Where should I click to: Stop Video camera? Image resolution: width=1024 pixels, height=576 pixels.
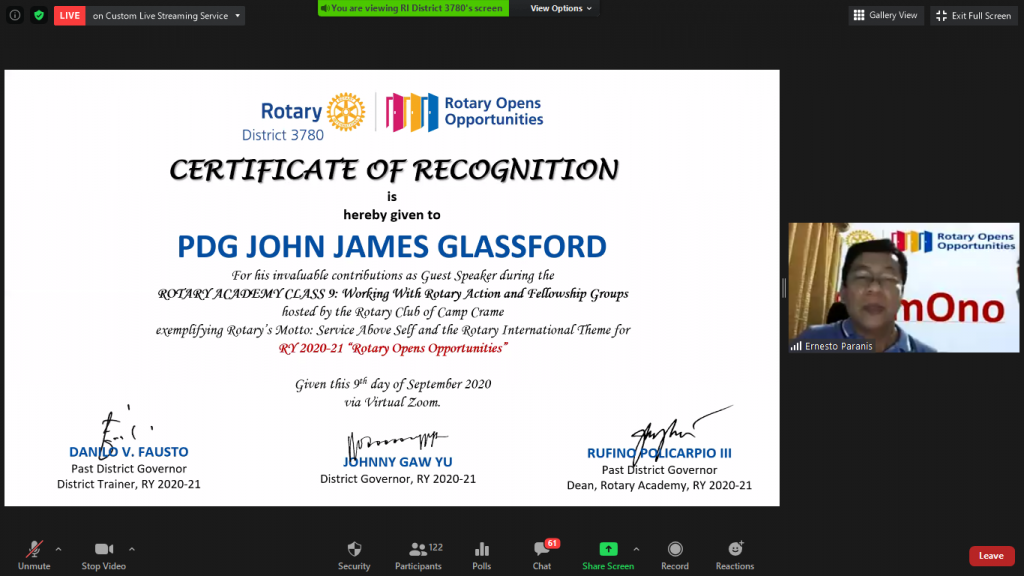104,556
